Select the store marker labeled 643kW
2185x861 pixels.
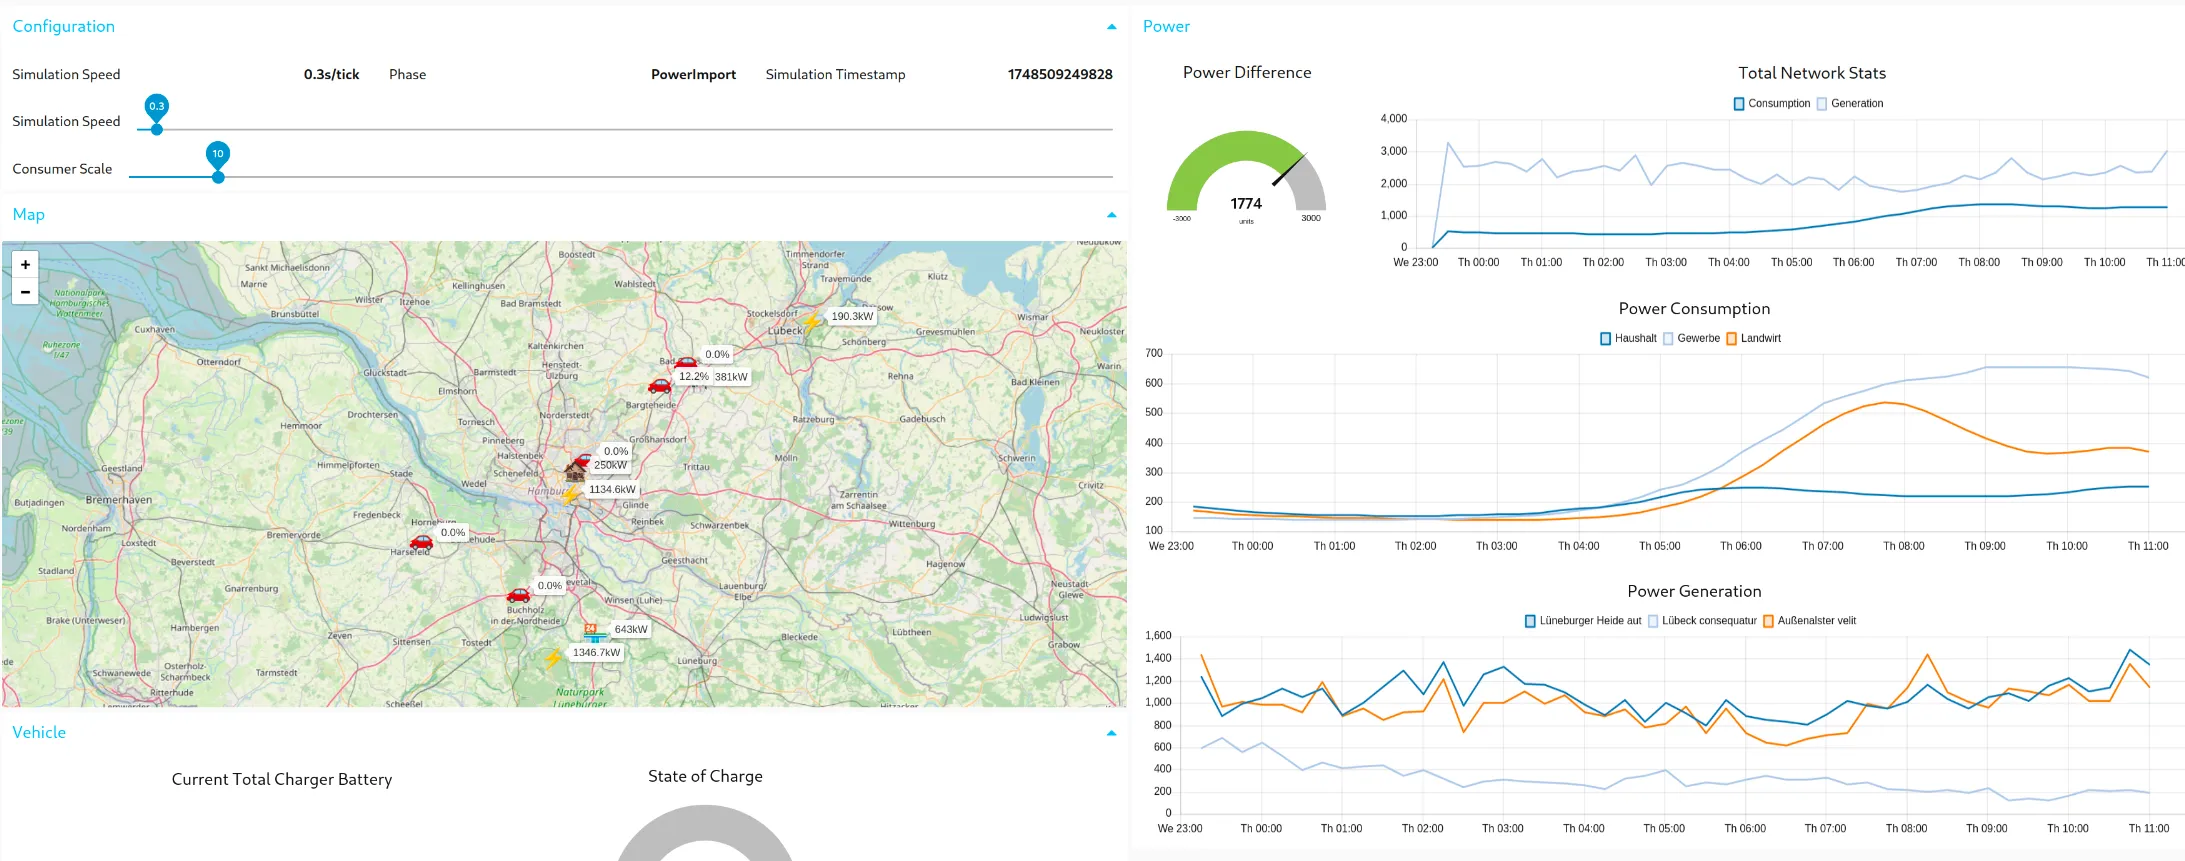coord(594,633)
